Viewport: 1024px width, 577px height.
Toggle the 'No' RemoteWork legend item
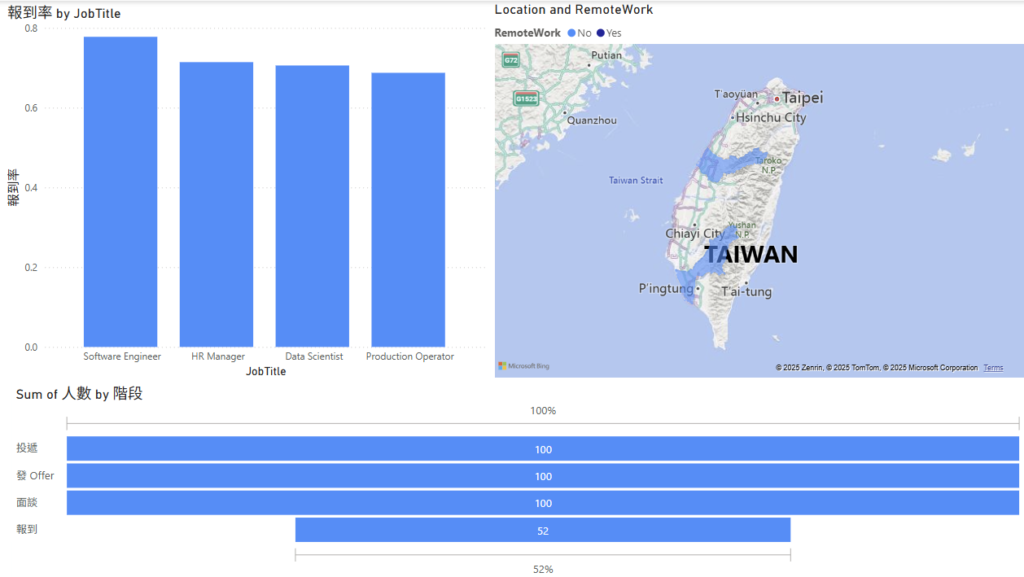pos(579,33)
